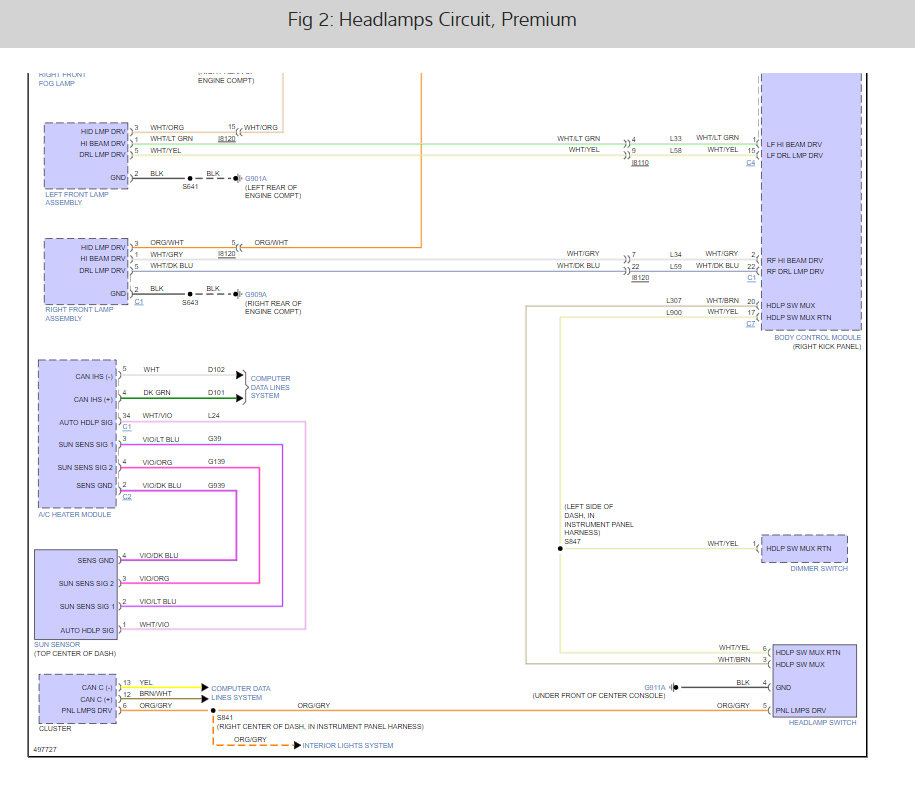Click the RF DRL LMP DRV pin label
The height and width of the screenshot is (786, 915).
coord(795,272)
